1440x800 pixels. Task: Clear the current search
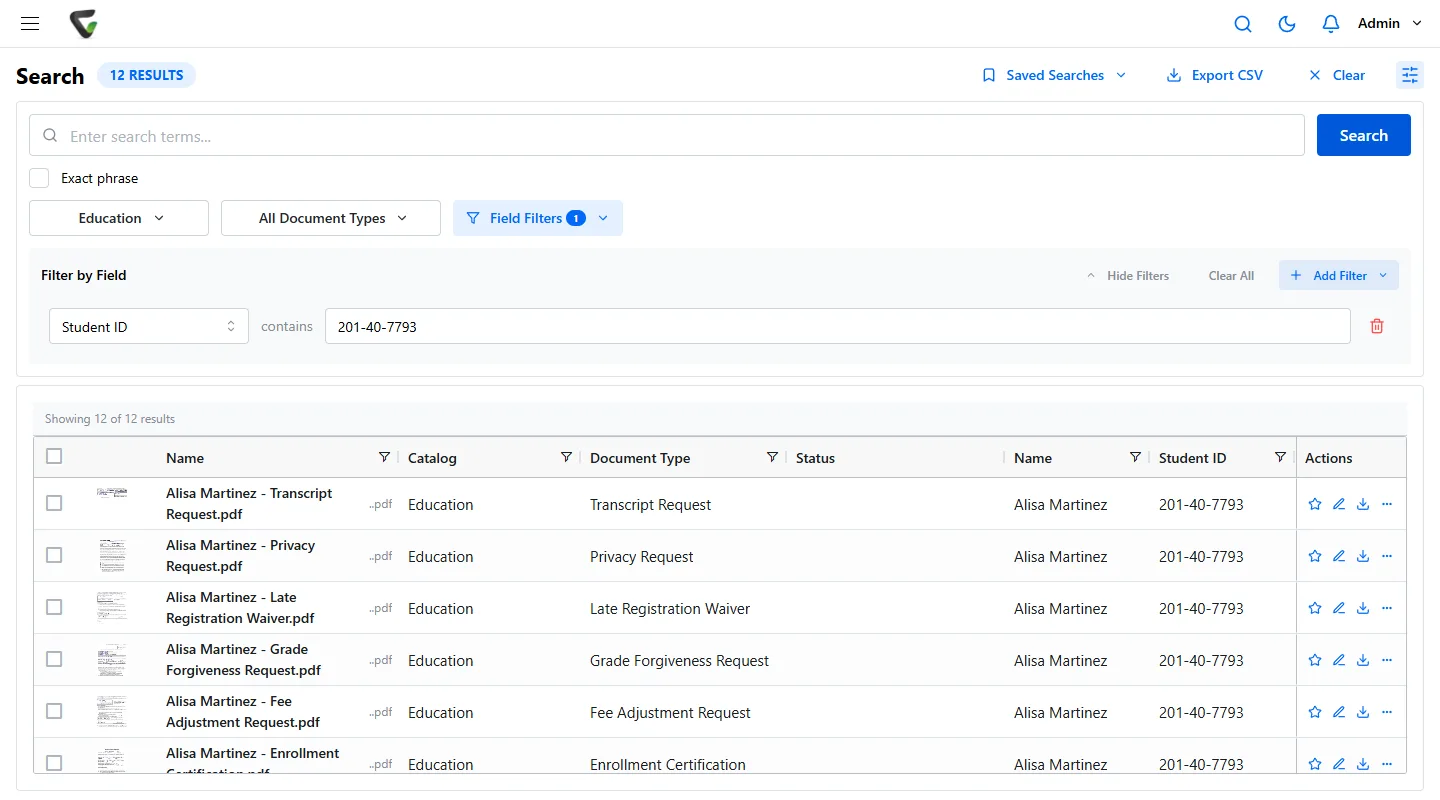[x=1337, y=75]
